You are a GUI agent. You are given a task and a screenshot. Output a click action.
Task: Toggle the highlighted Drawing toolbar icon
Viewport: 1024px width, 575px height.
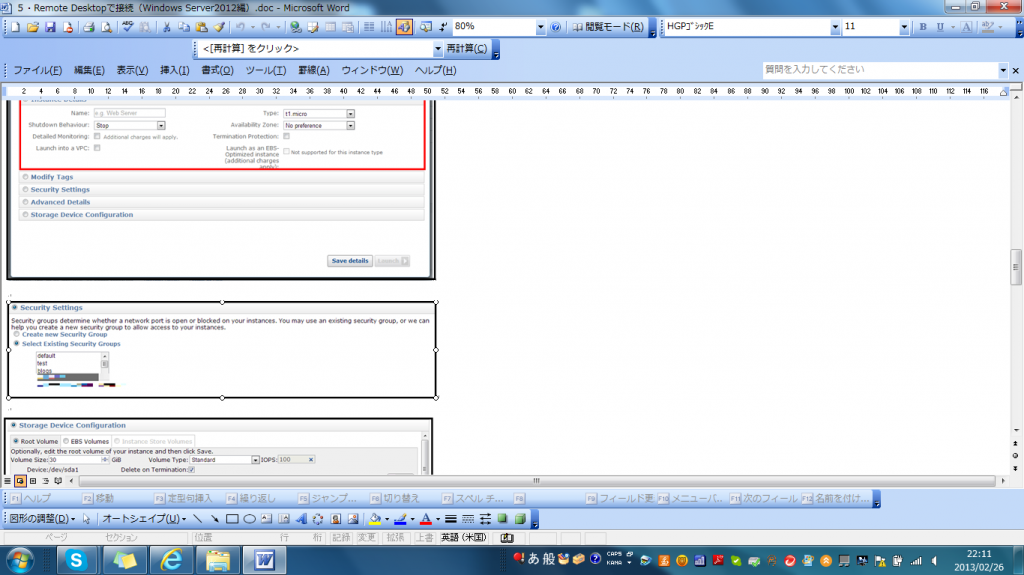pyautogui.click(x=404, y=27)
